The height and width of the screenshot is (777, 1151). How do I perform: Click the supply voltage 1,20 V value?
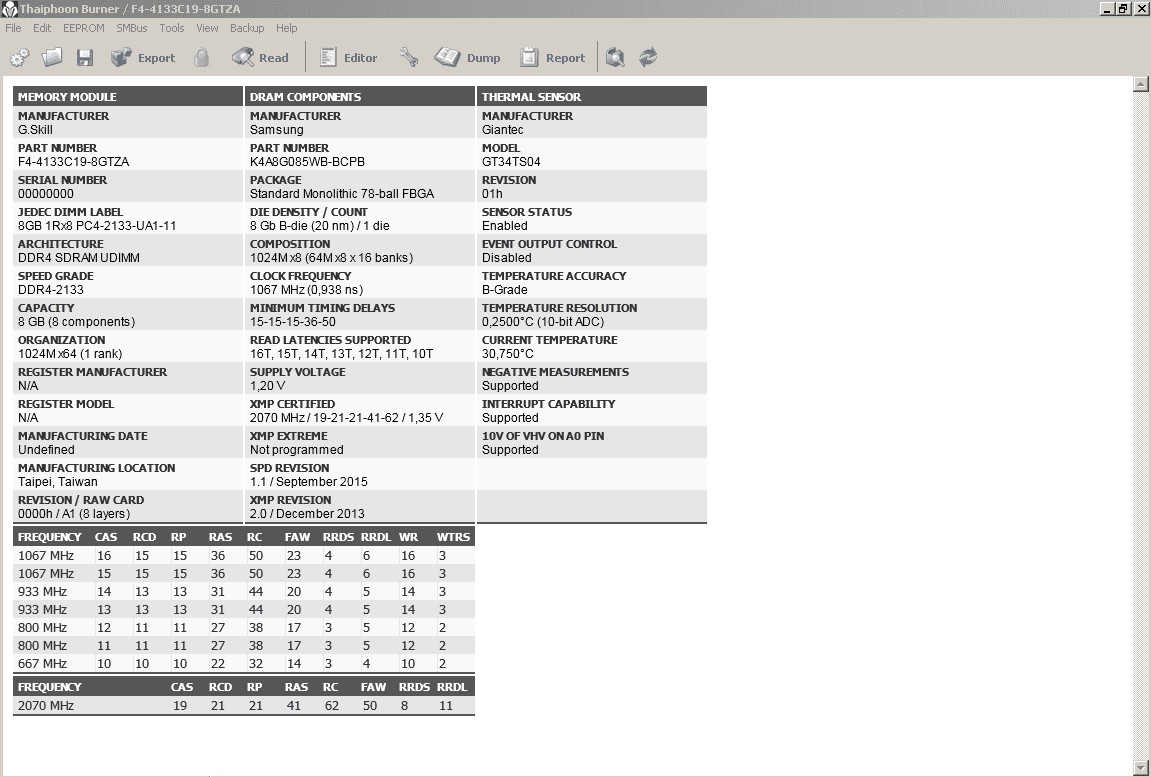point(267,386)
